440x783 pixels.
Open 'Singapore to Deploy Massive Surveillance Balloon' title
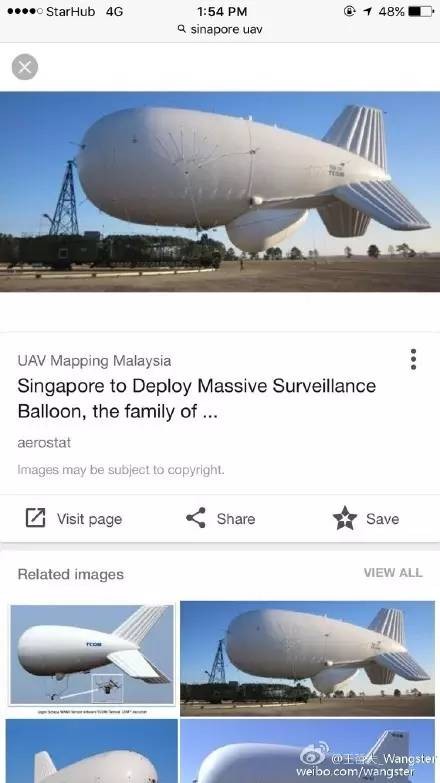click(196, 398)
